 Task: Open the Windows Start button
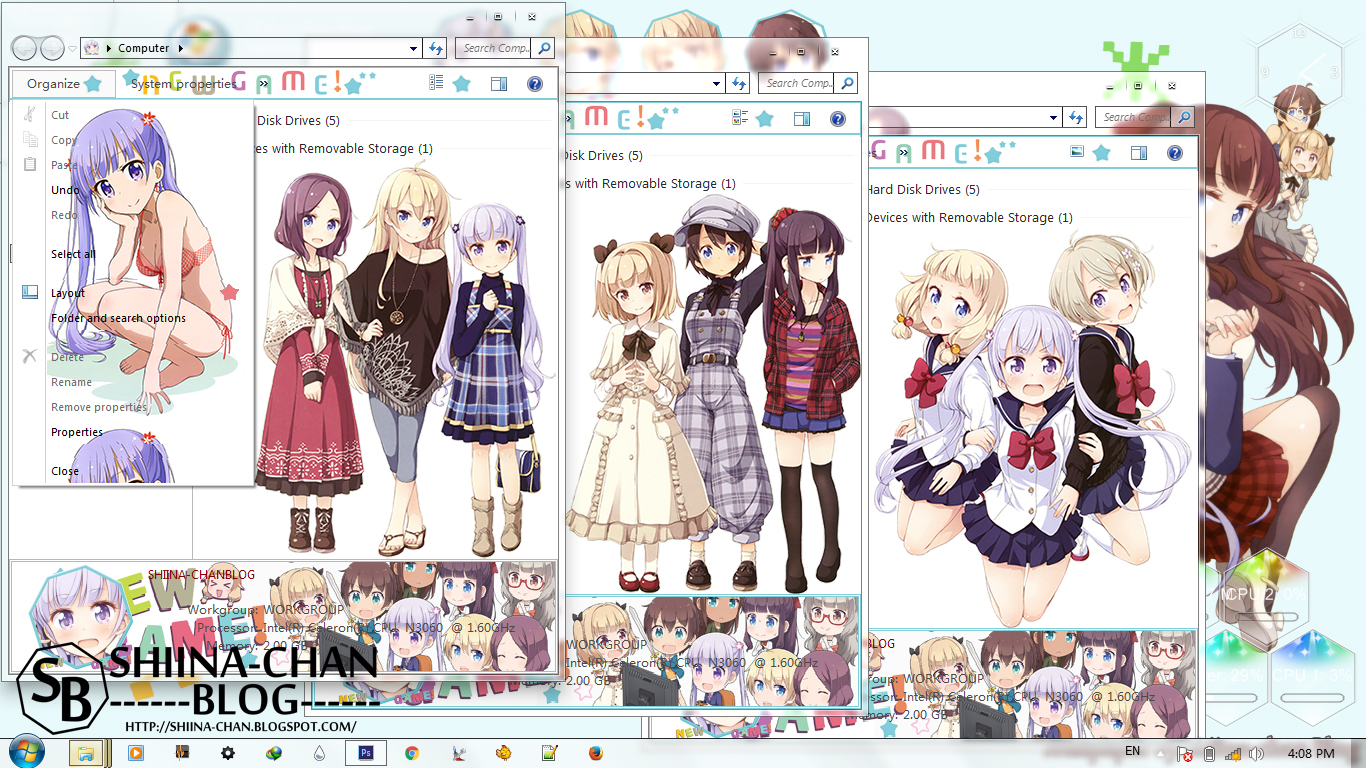[x=27, y=752]
